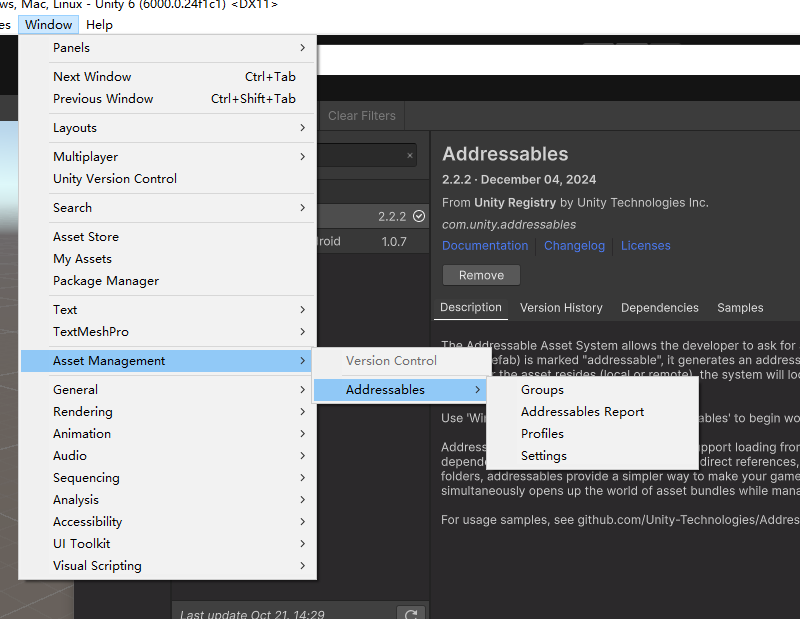This screenshot has width=800, height=619.
Task: Expand the Analysis submenu
Action: 167,500
